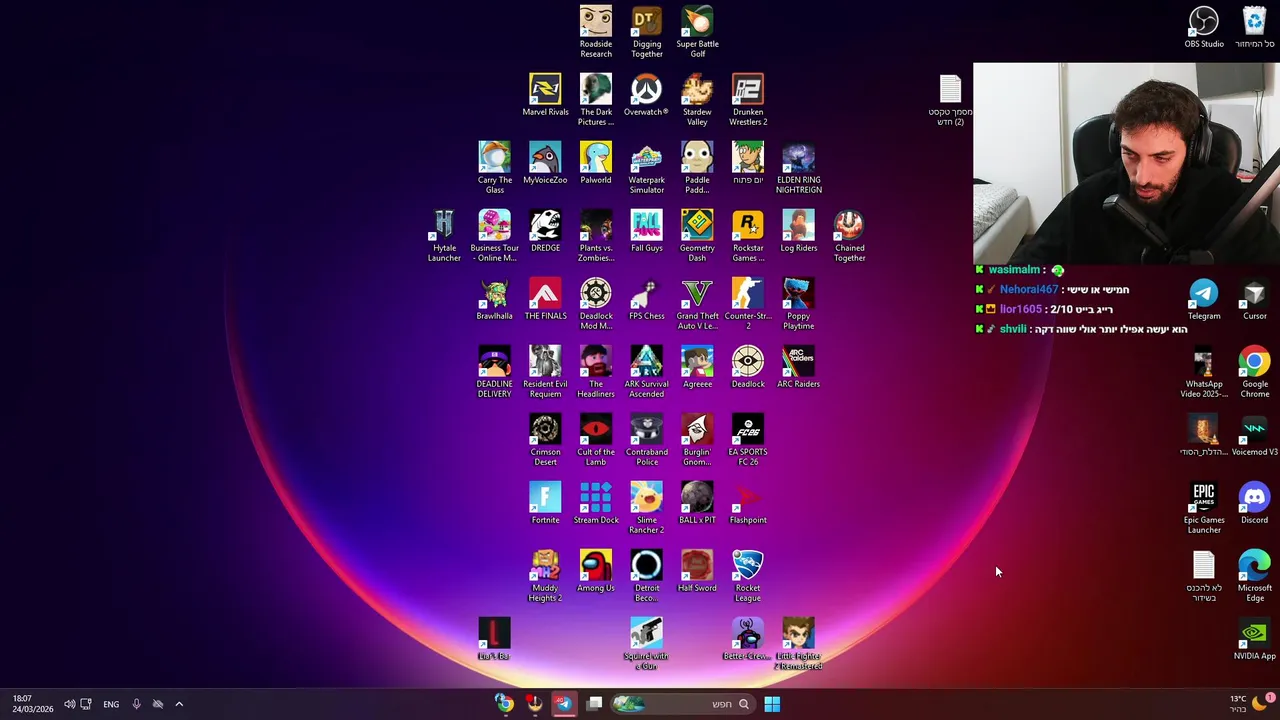
Task: Launch Counter-Strike 2 shortcut
Action: 748,304
